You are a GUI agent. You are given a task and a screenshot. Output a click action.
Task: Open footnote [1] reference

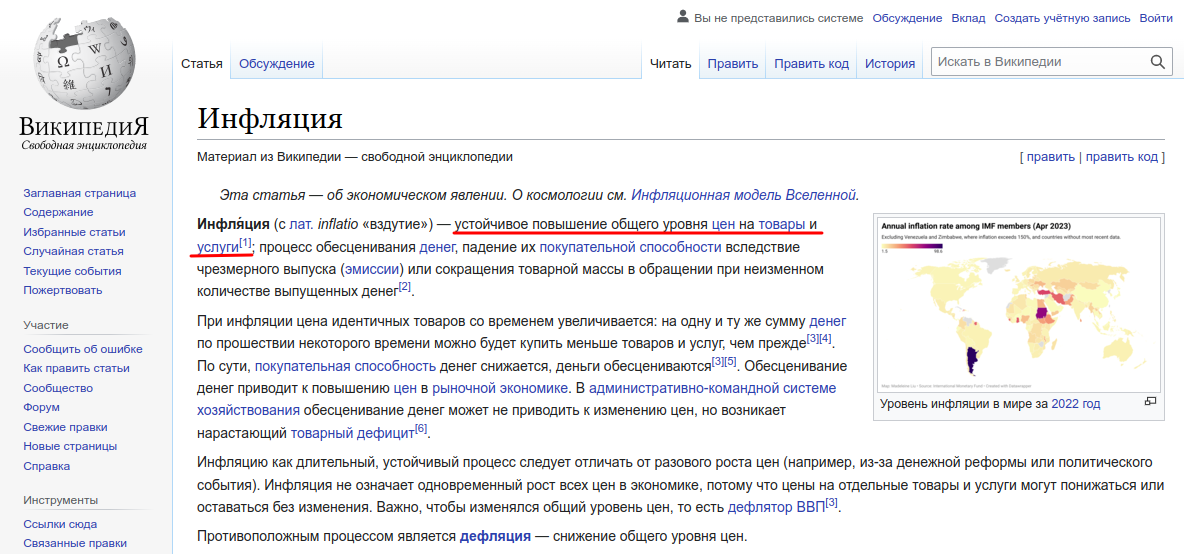coord(245,242)
